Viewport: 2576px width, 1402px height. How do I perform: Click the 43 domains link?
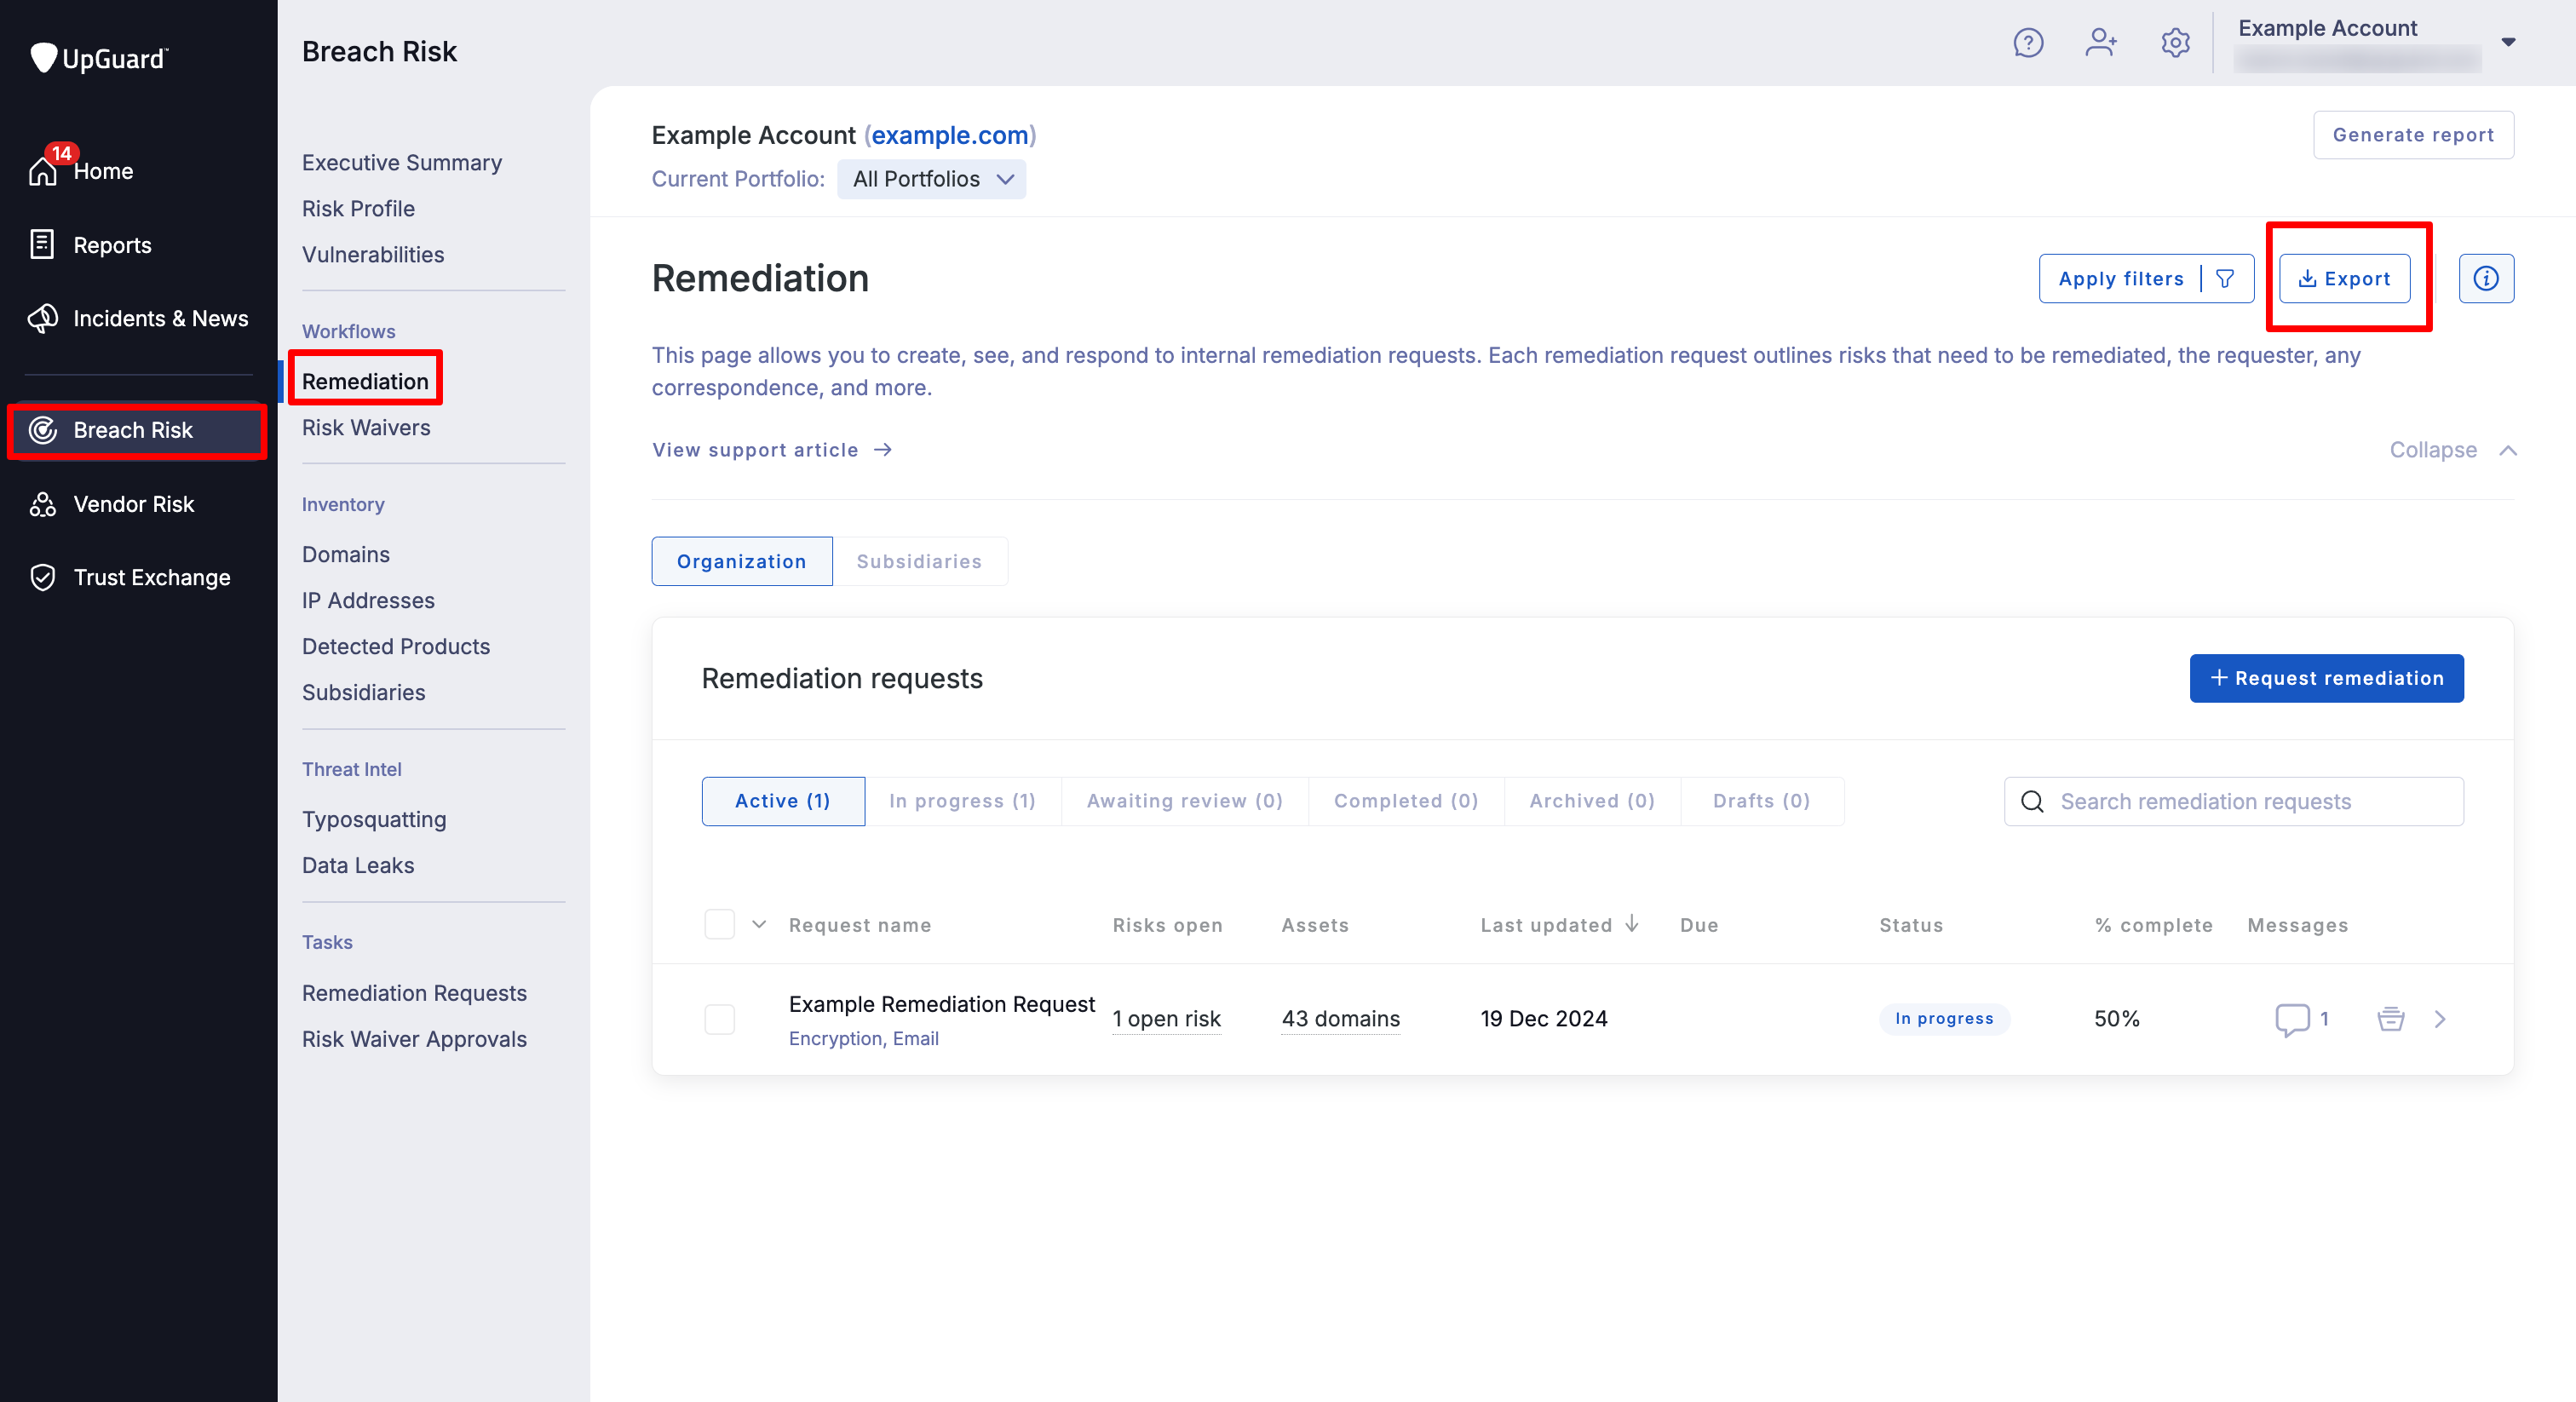1340,1019
